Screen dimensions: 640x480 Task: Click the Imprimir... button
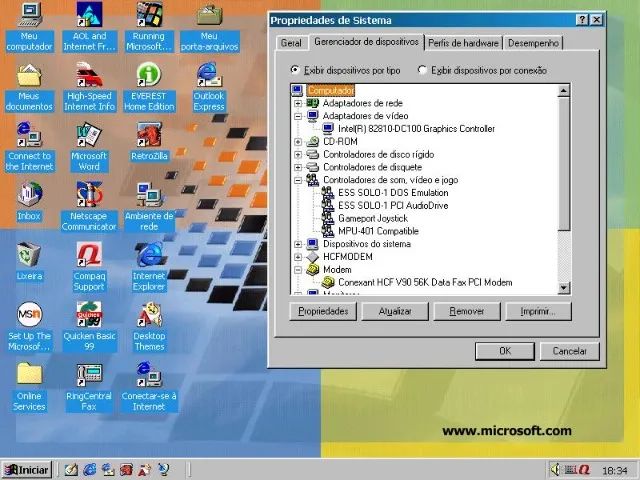pos(538,311)
